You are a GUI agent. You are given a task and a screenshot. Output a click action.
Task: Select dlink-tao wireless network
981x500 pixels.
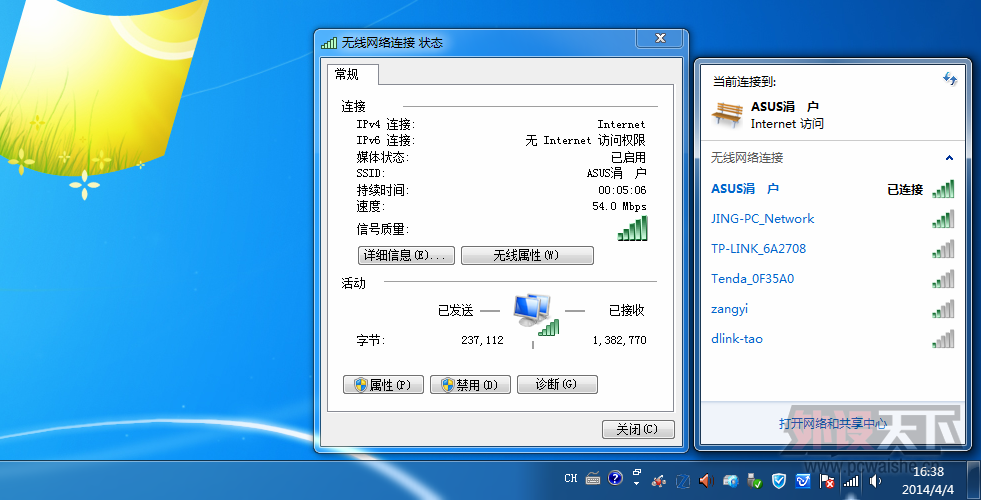click(x=833, y=339)
